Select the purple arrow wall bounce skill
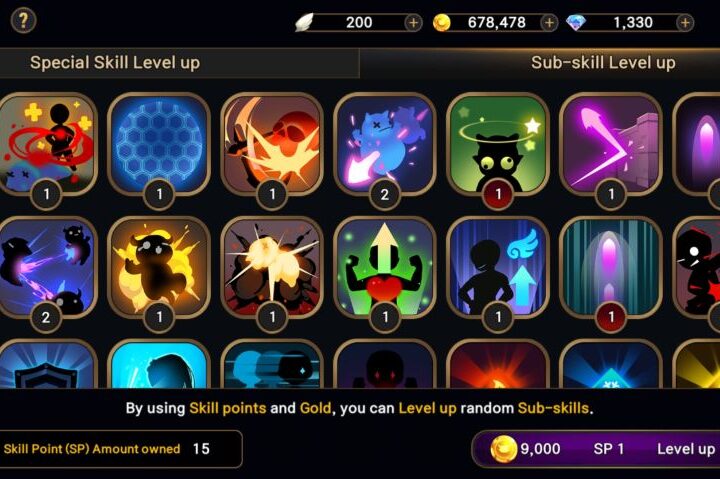720x479 pixels. tap(611, 145)
